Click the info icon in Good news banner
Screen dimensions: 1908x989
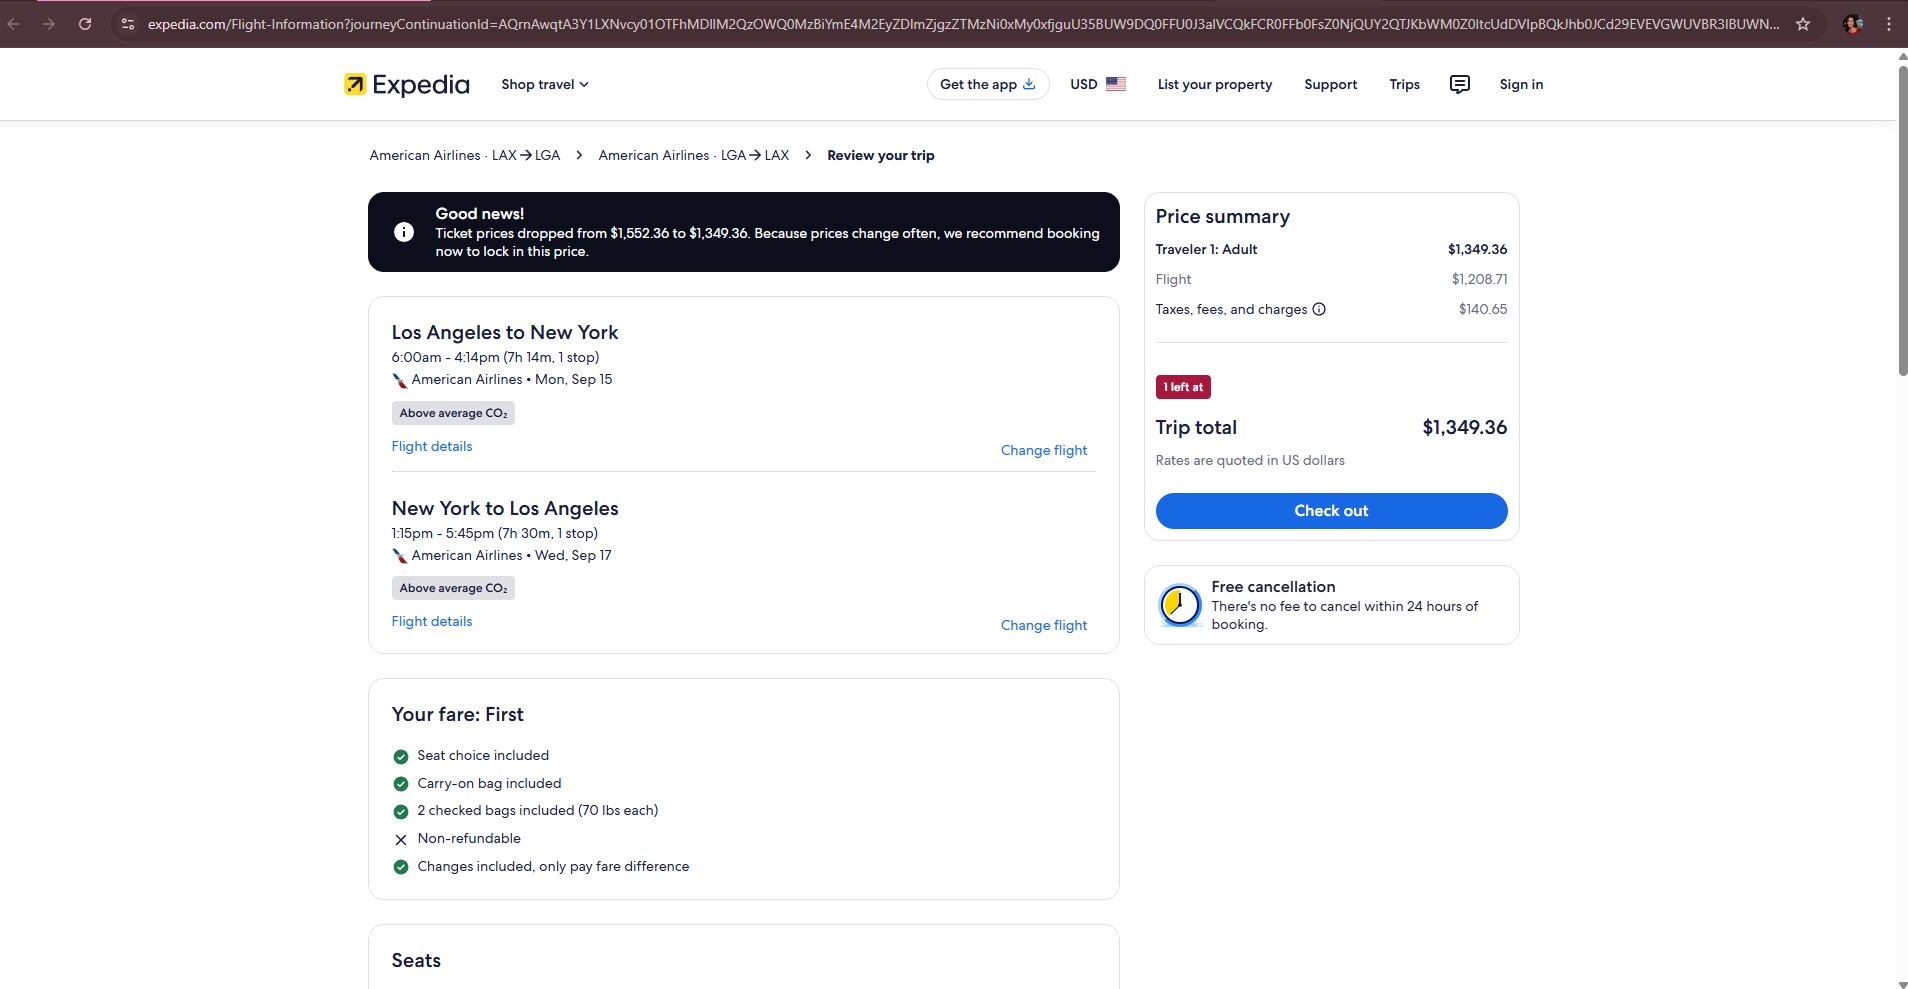[x=404, y=232]
